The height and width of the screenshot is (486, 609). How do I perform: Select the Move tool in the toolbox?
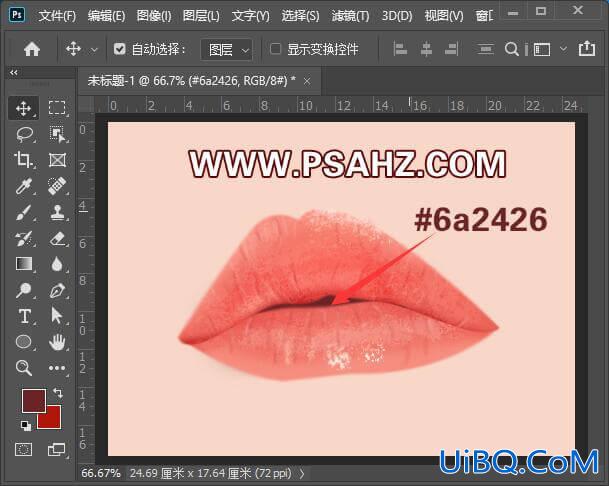click(x=23, y=108)
